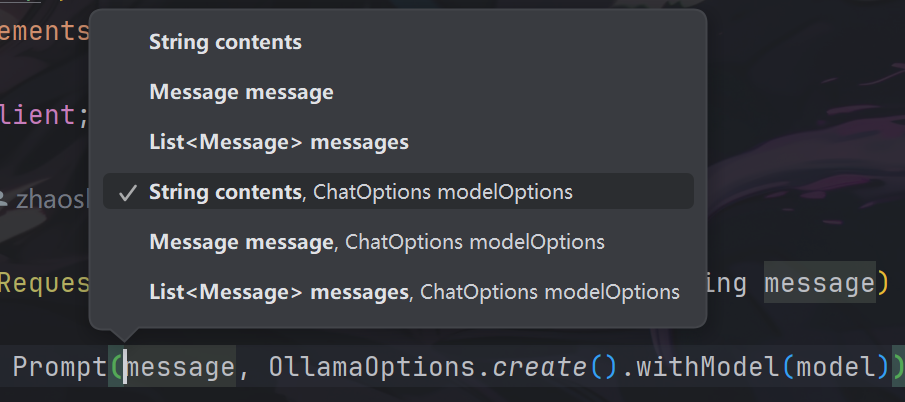Screen dimensions: 905x402
Task: Choose the "Message message" single-parameter overload
Action: [x=241, y=93]
